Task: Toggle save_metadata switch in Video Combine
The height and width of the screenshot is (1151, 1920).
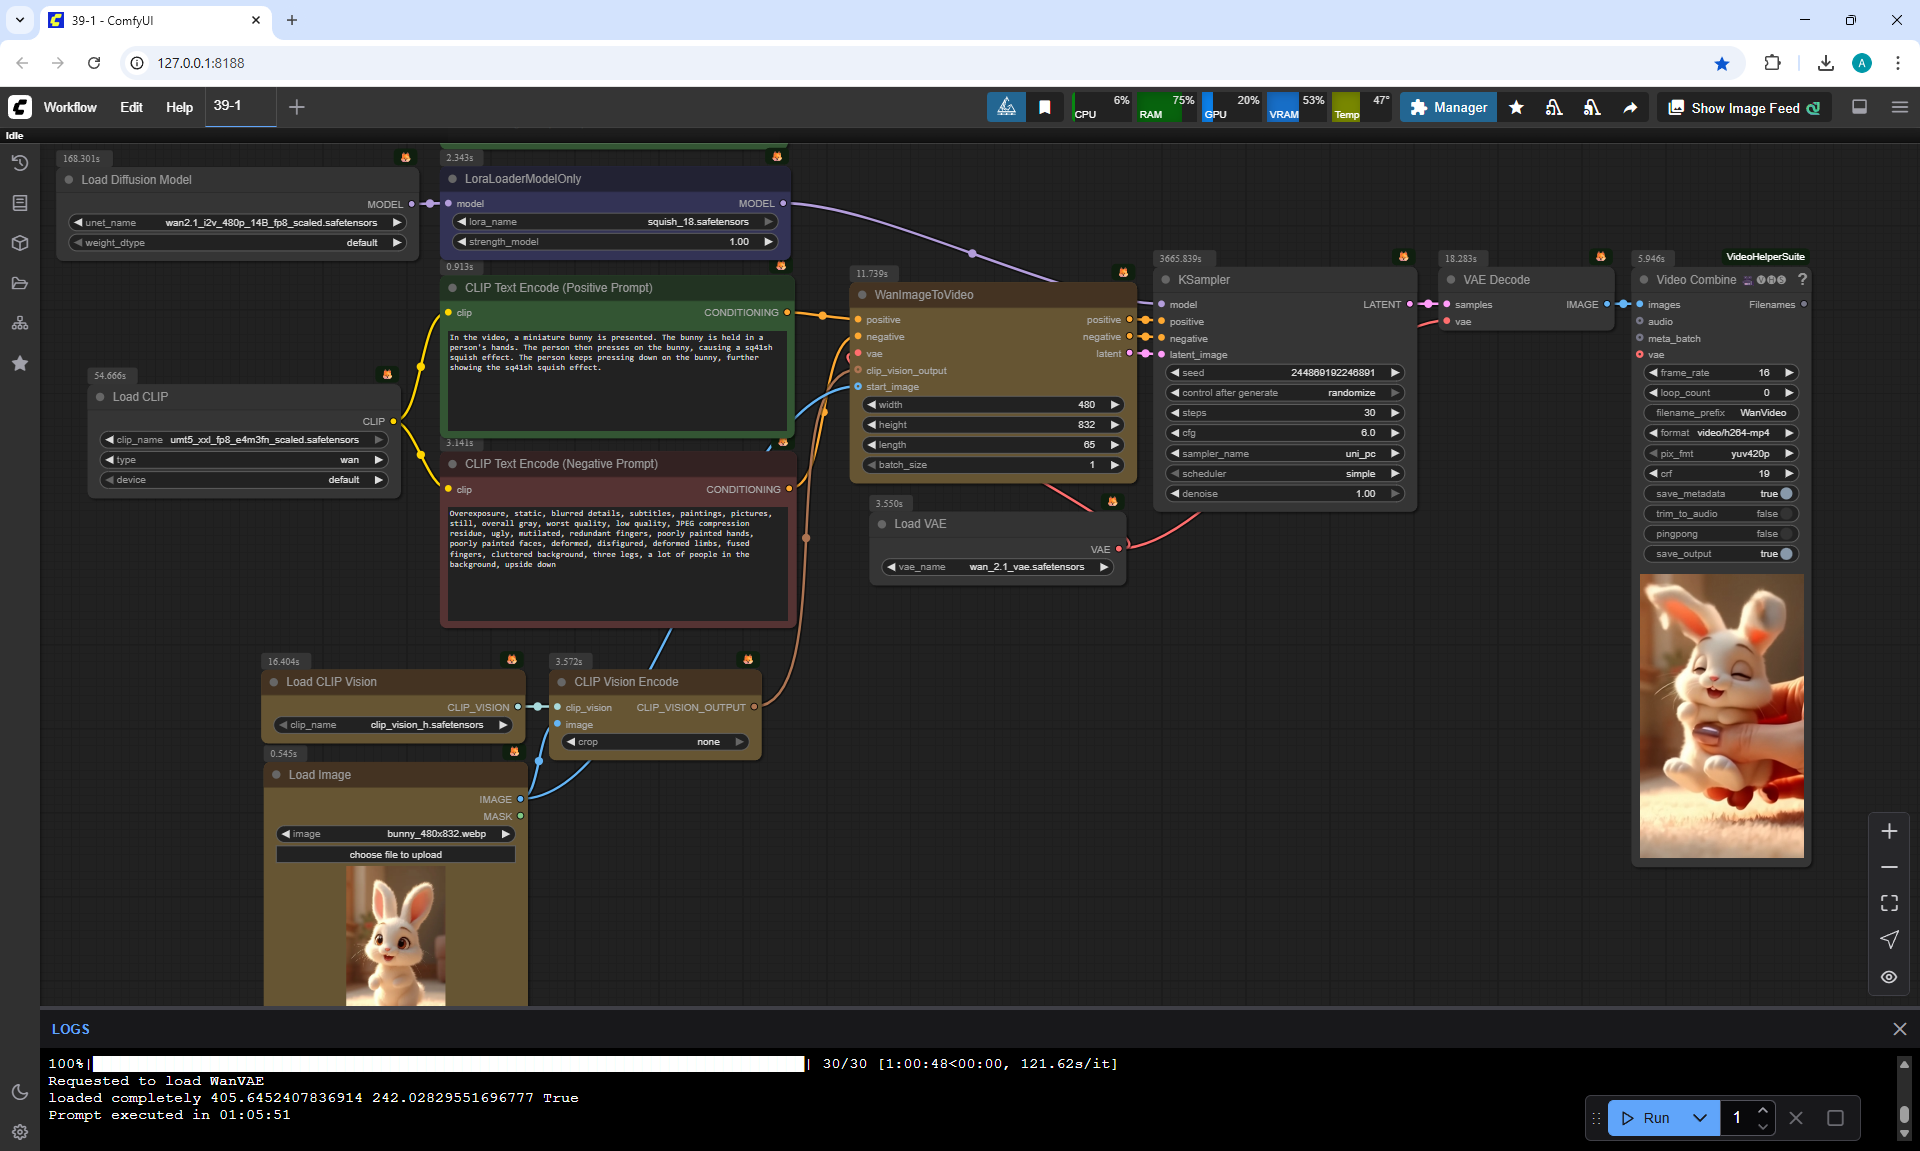Action: 1785,494
